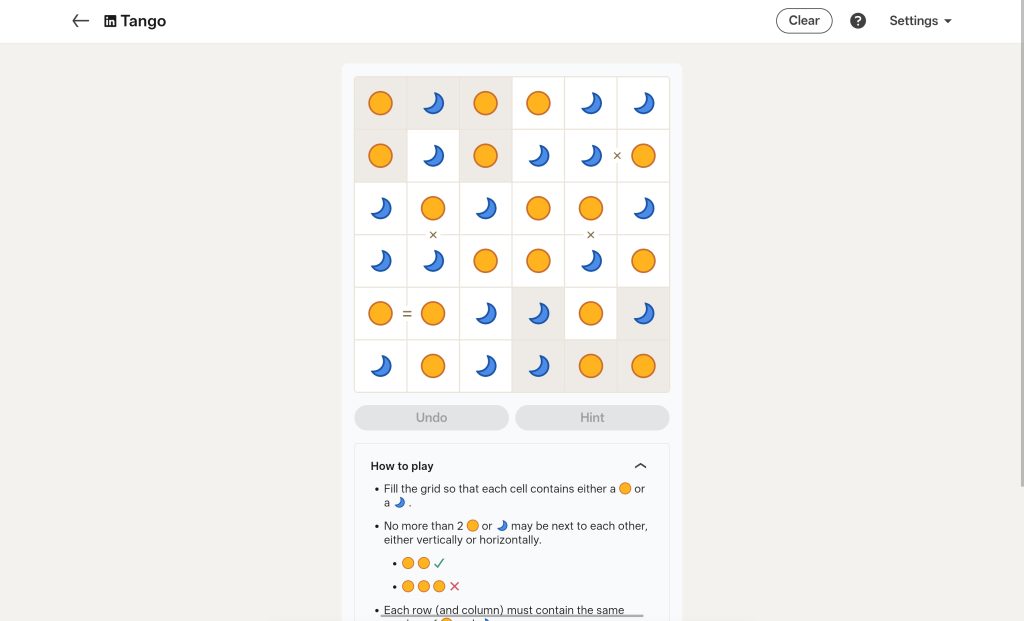Click the moon in the top-right grid cell
Image resolution: width=1024 pixels, height=621 pixels.
click(x=643, y=103)
